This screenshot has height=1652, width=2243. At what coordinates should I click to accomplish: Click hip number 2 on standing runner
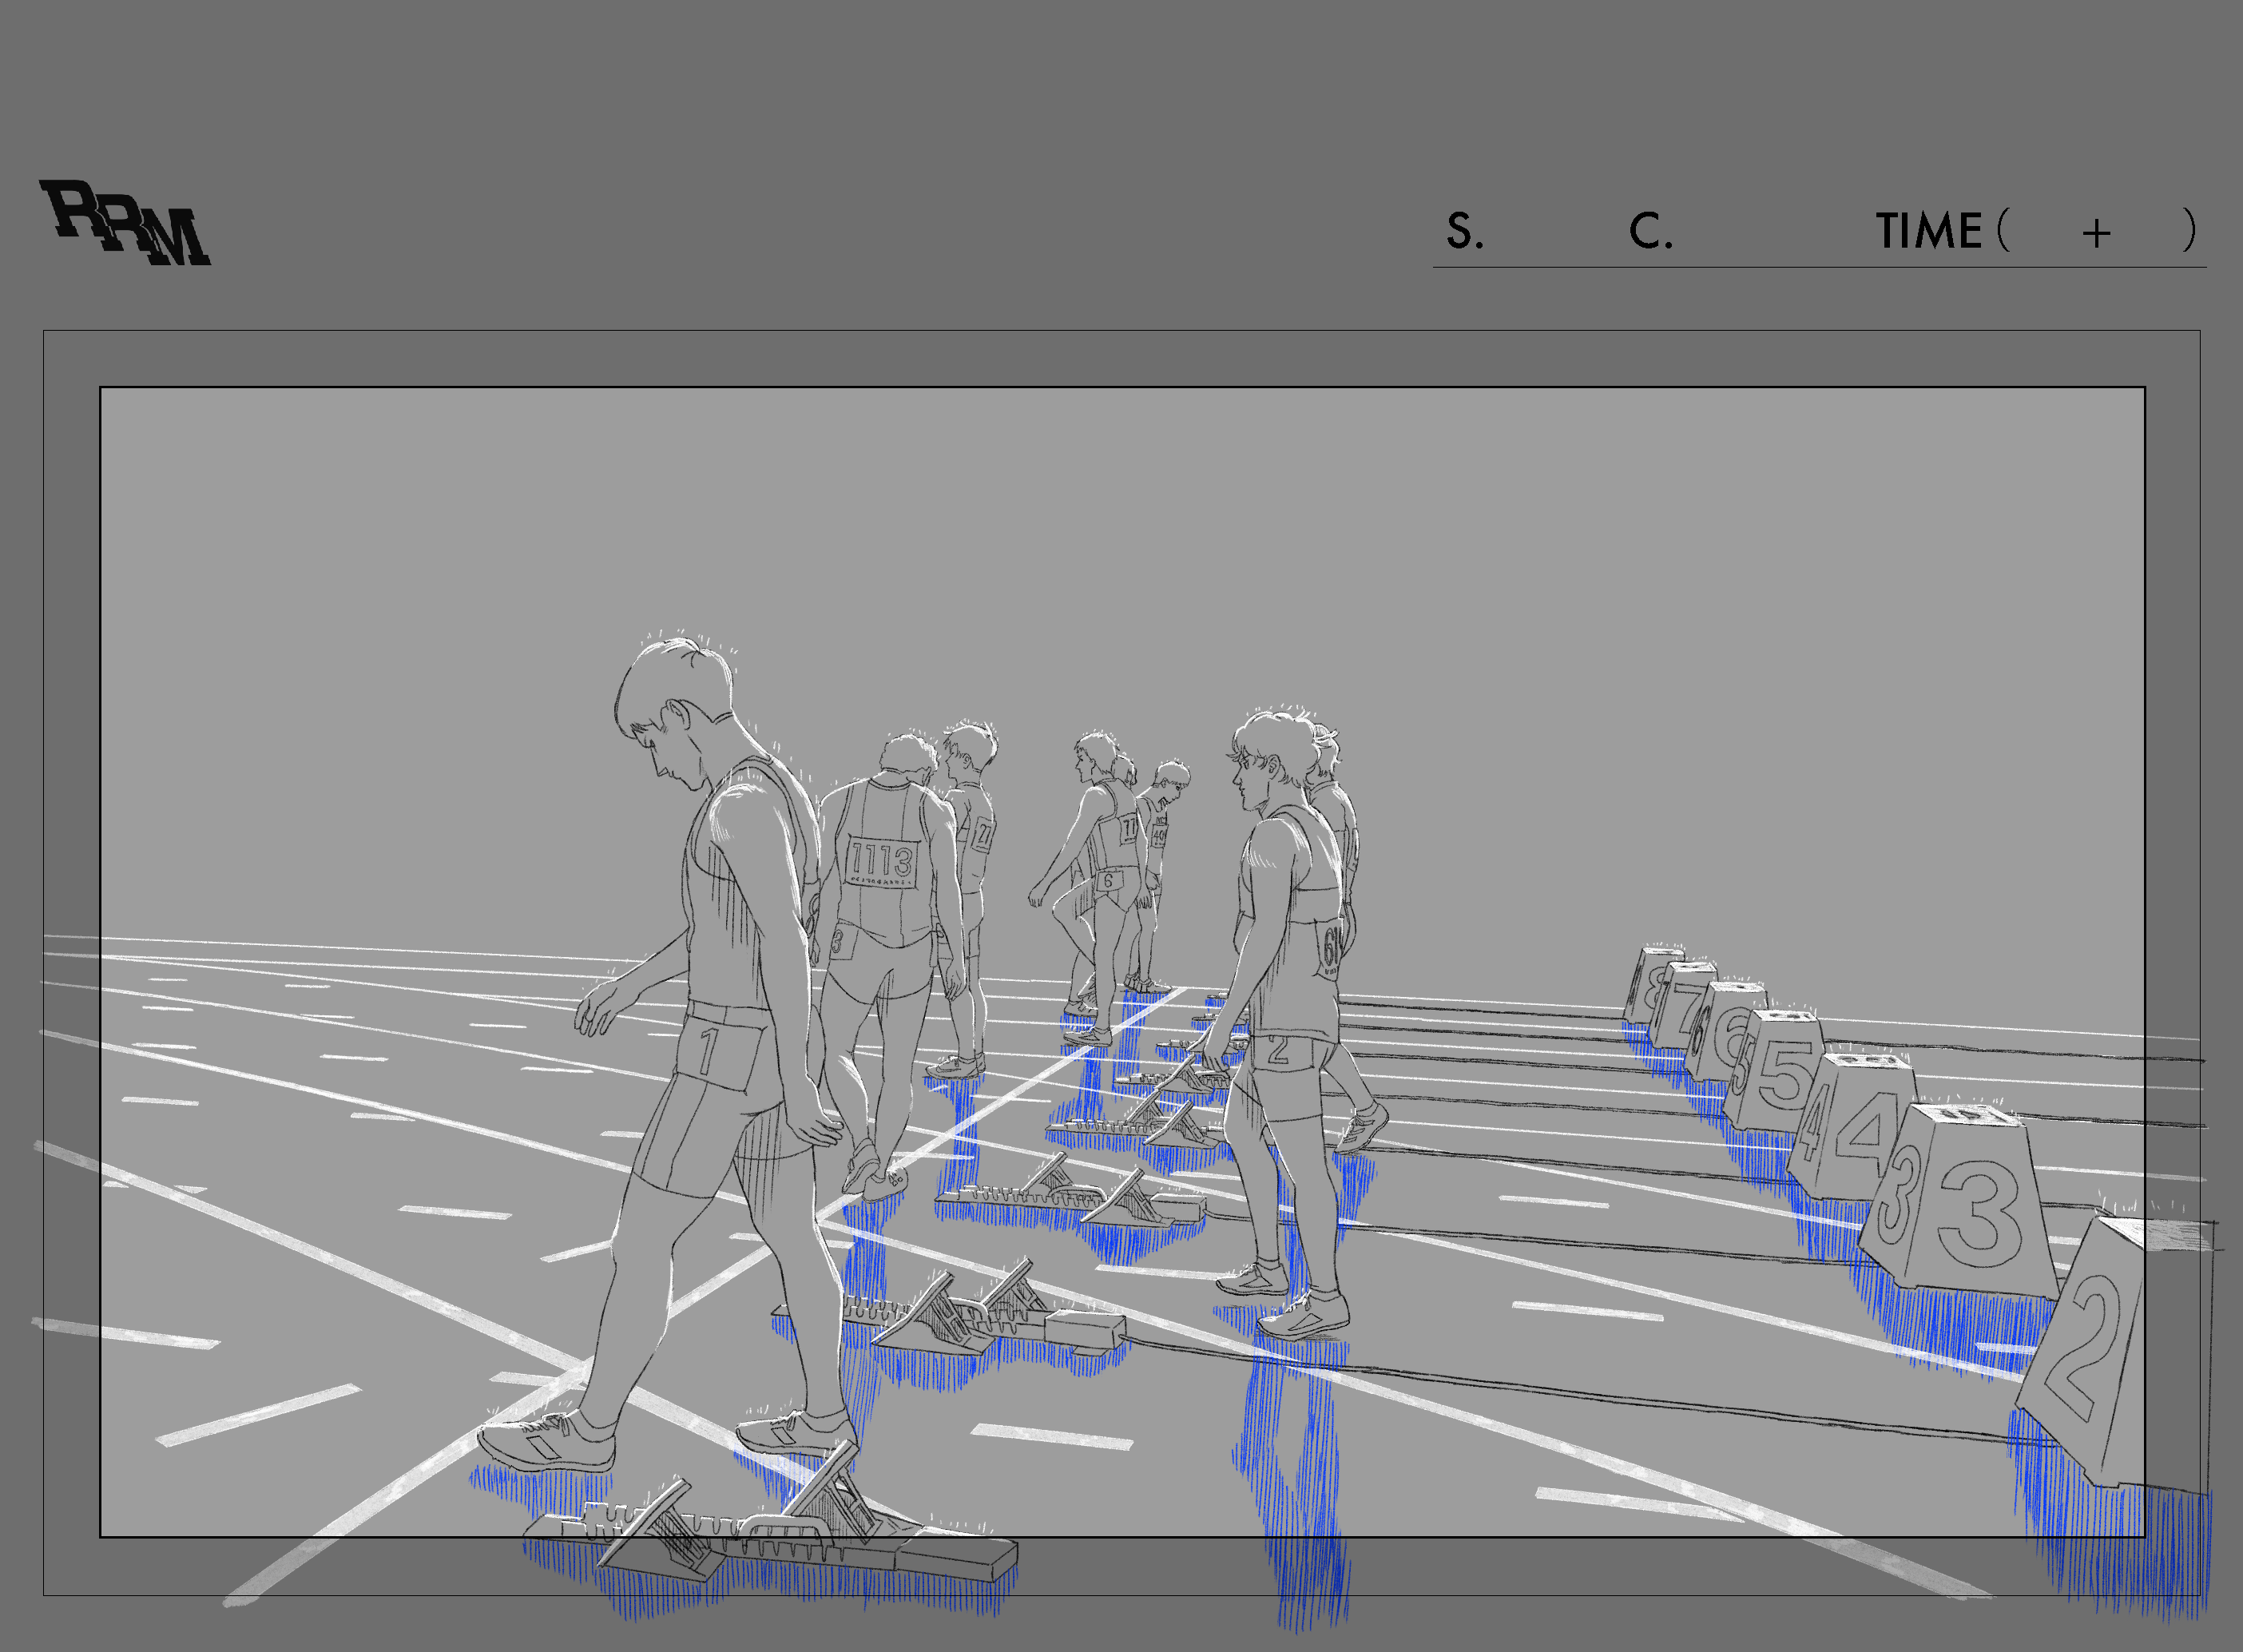point(1278,1050)
